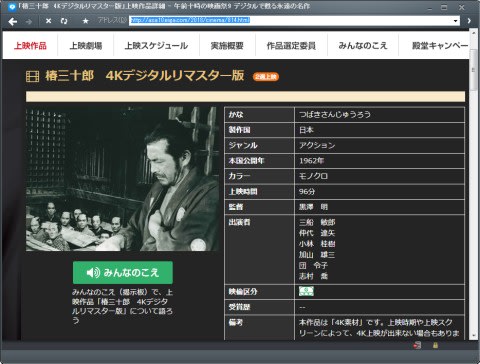Click scrollbar down arrow

473,335
